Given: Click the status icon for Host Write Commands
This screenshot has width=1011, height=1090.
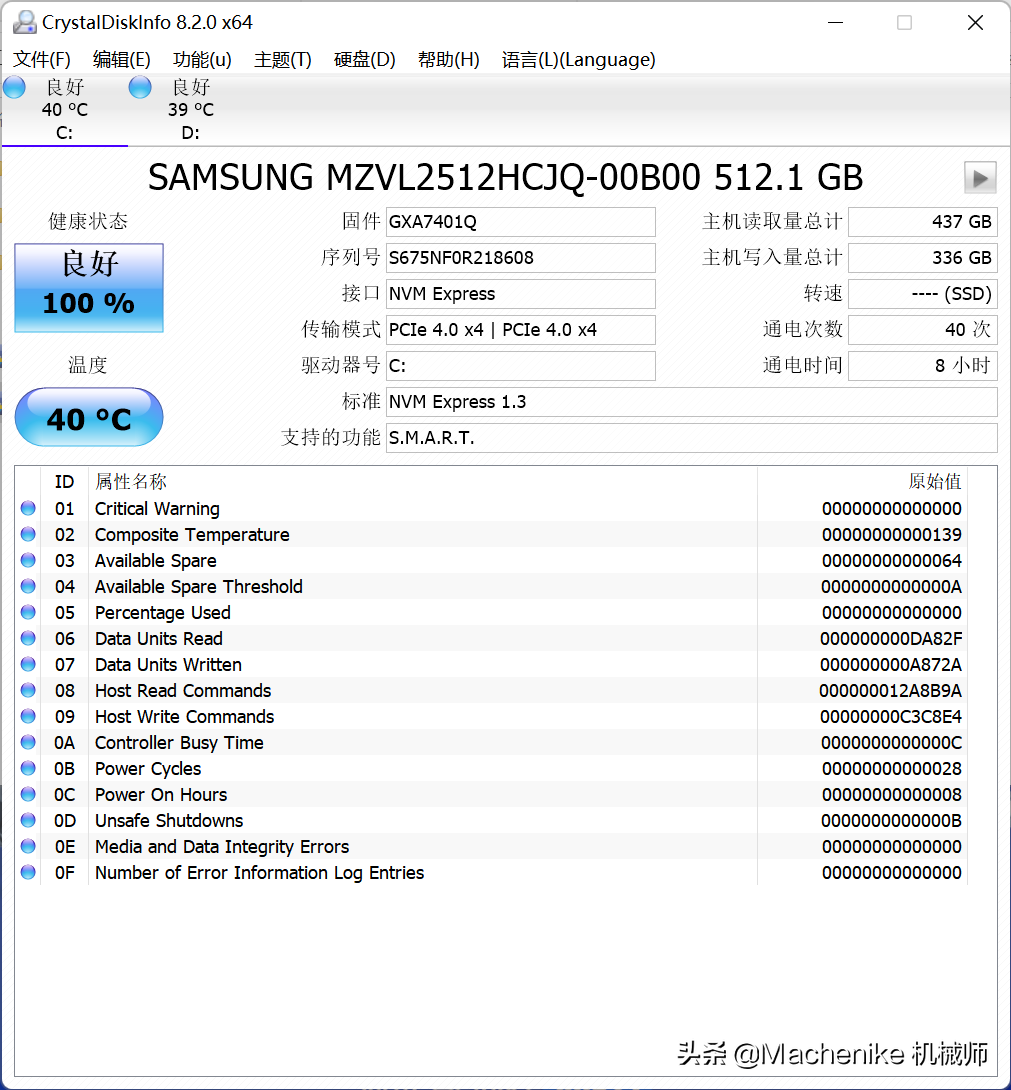Looking at the screenshot, I should pos(28,716).
